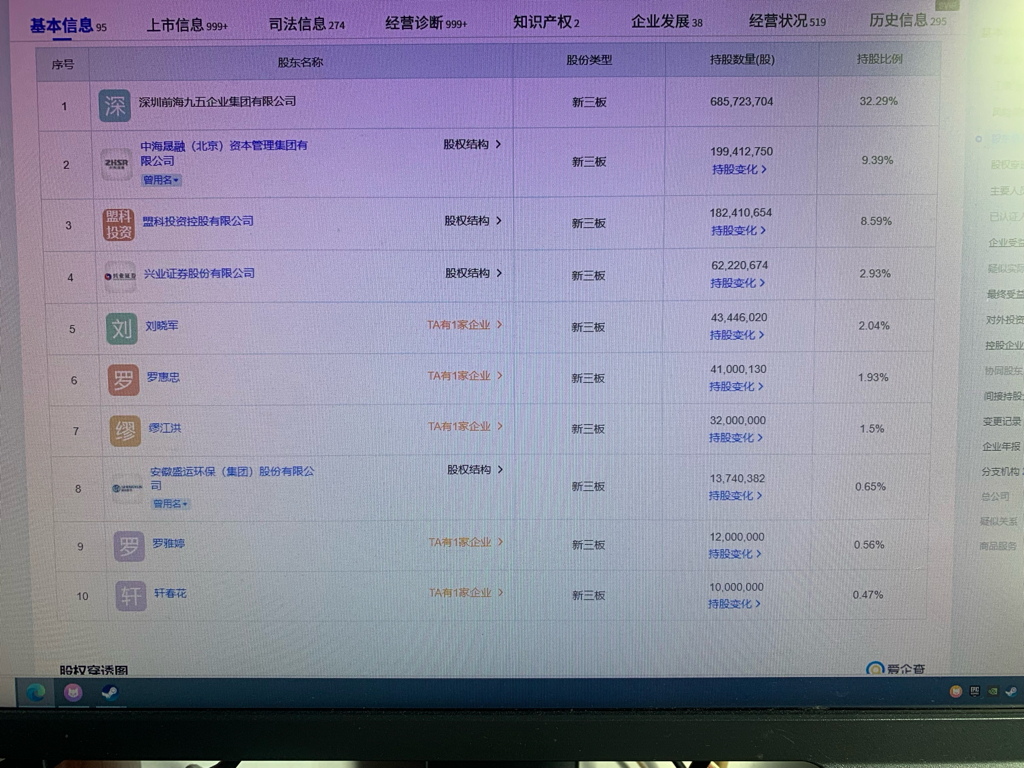Open 刘晓军 shareholder profile
This screenshot has height=768, width=1024.
click(x=161, y=326)
